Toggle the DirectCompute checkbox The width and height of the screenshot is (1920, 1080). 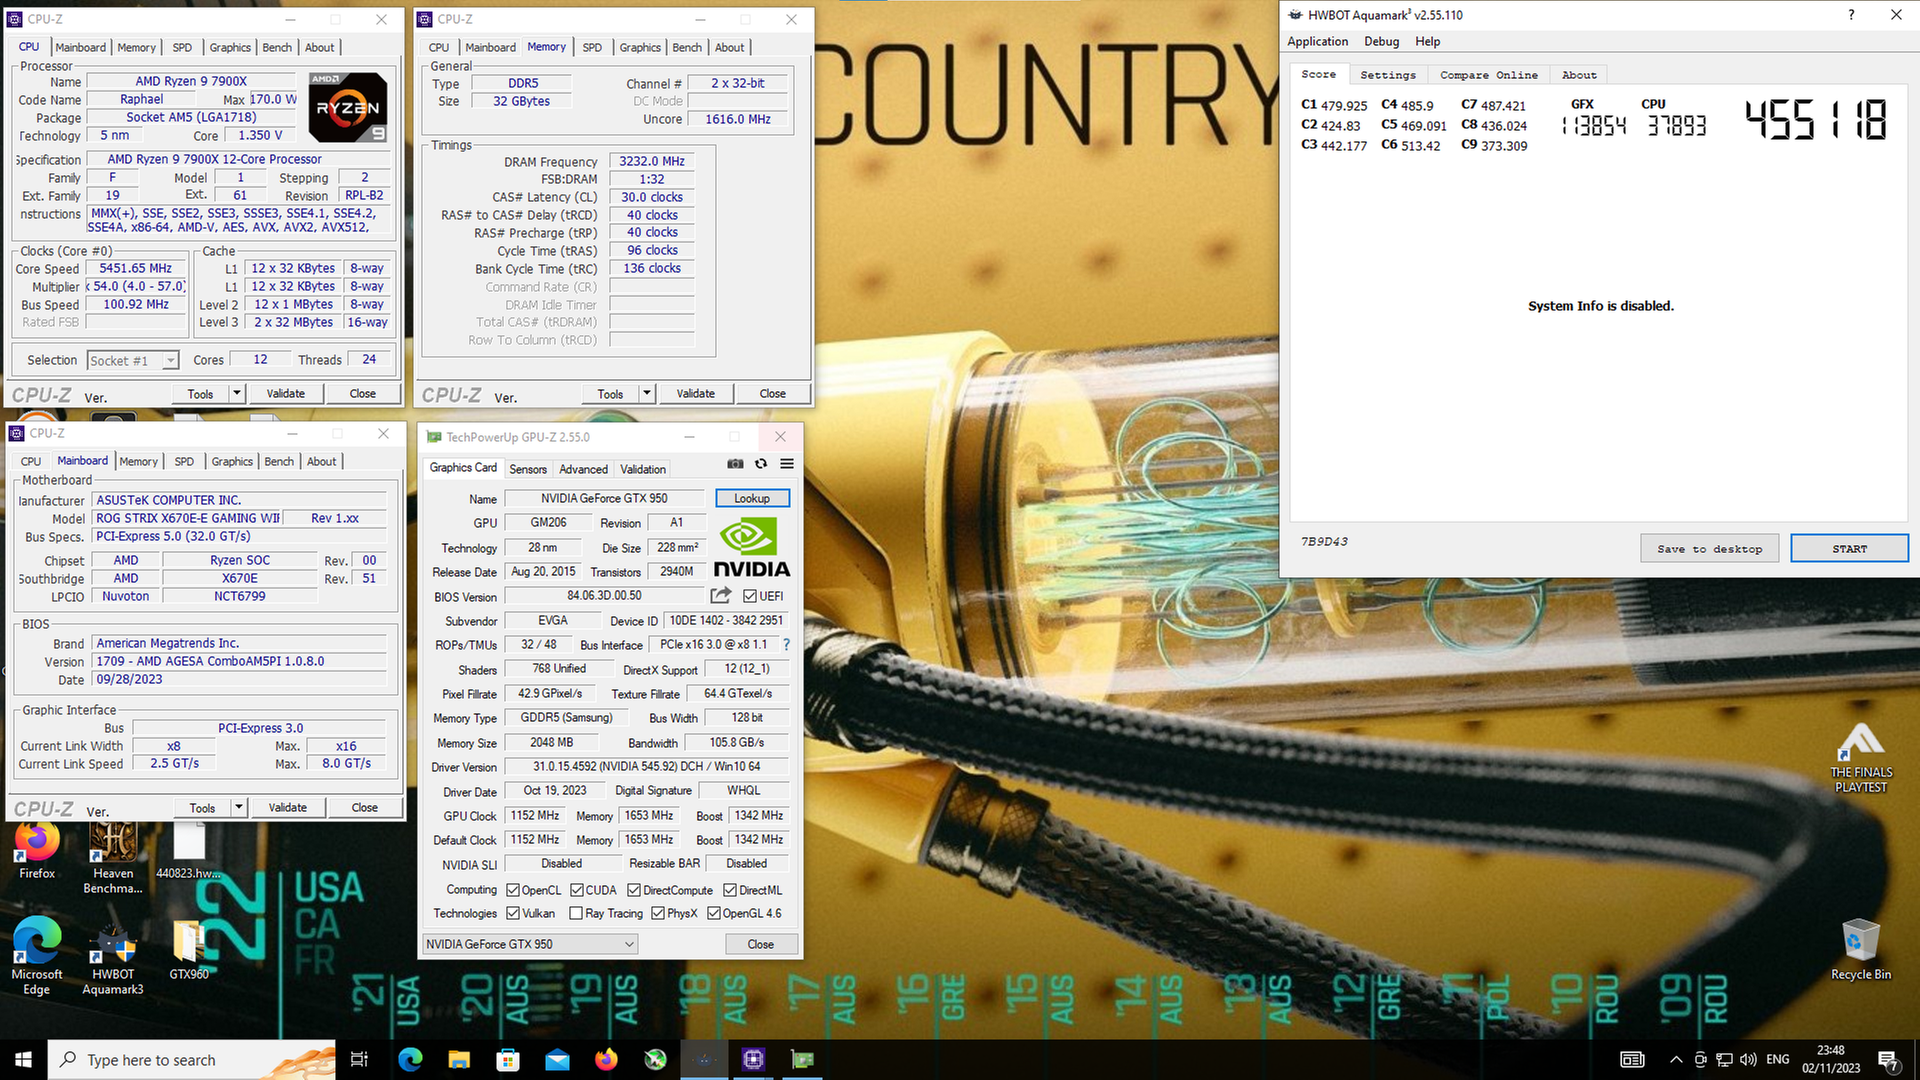(634, 890)
